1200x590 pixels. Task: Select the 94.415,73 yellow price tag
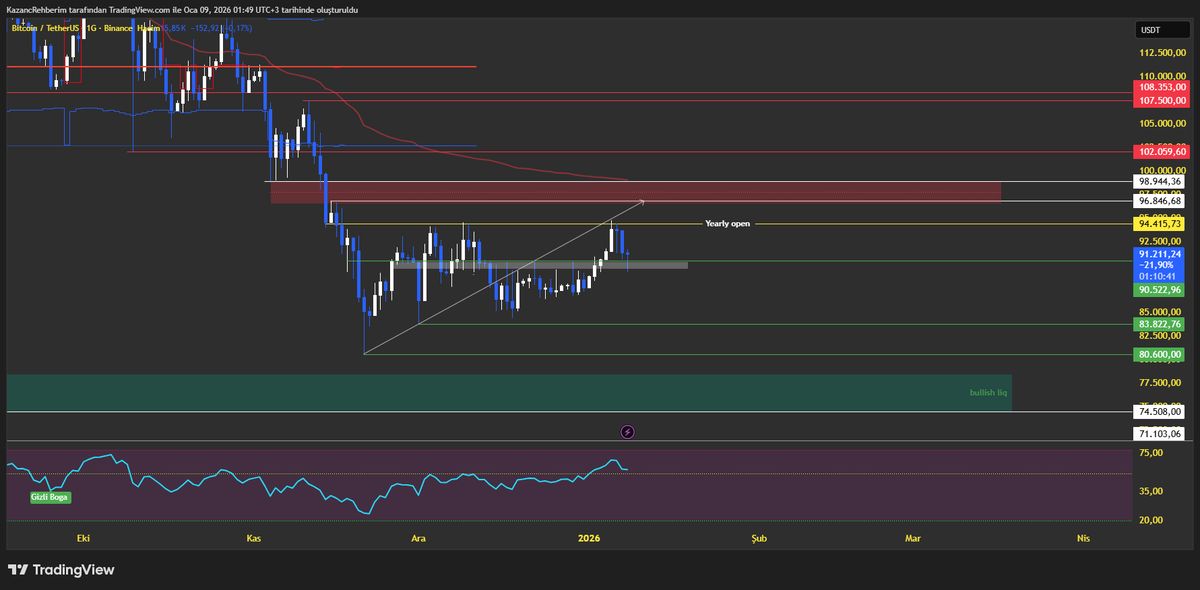click(x=1161, y=225)
